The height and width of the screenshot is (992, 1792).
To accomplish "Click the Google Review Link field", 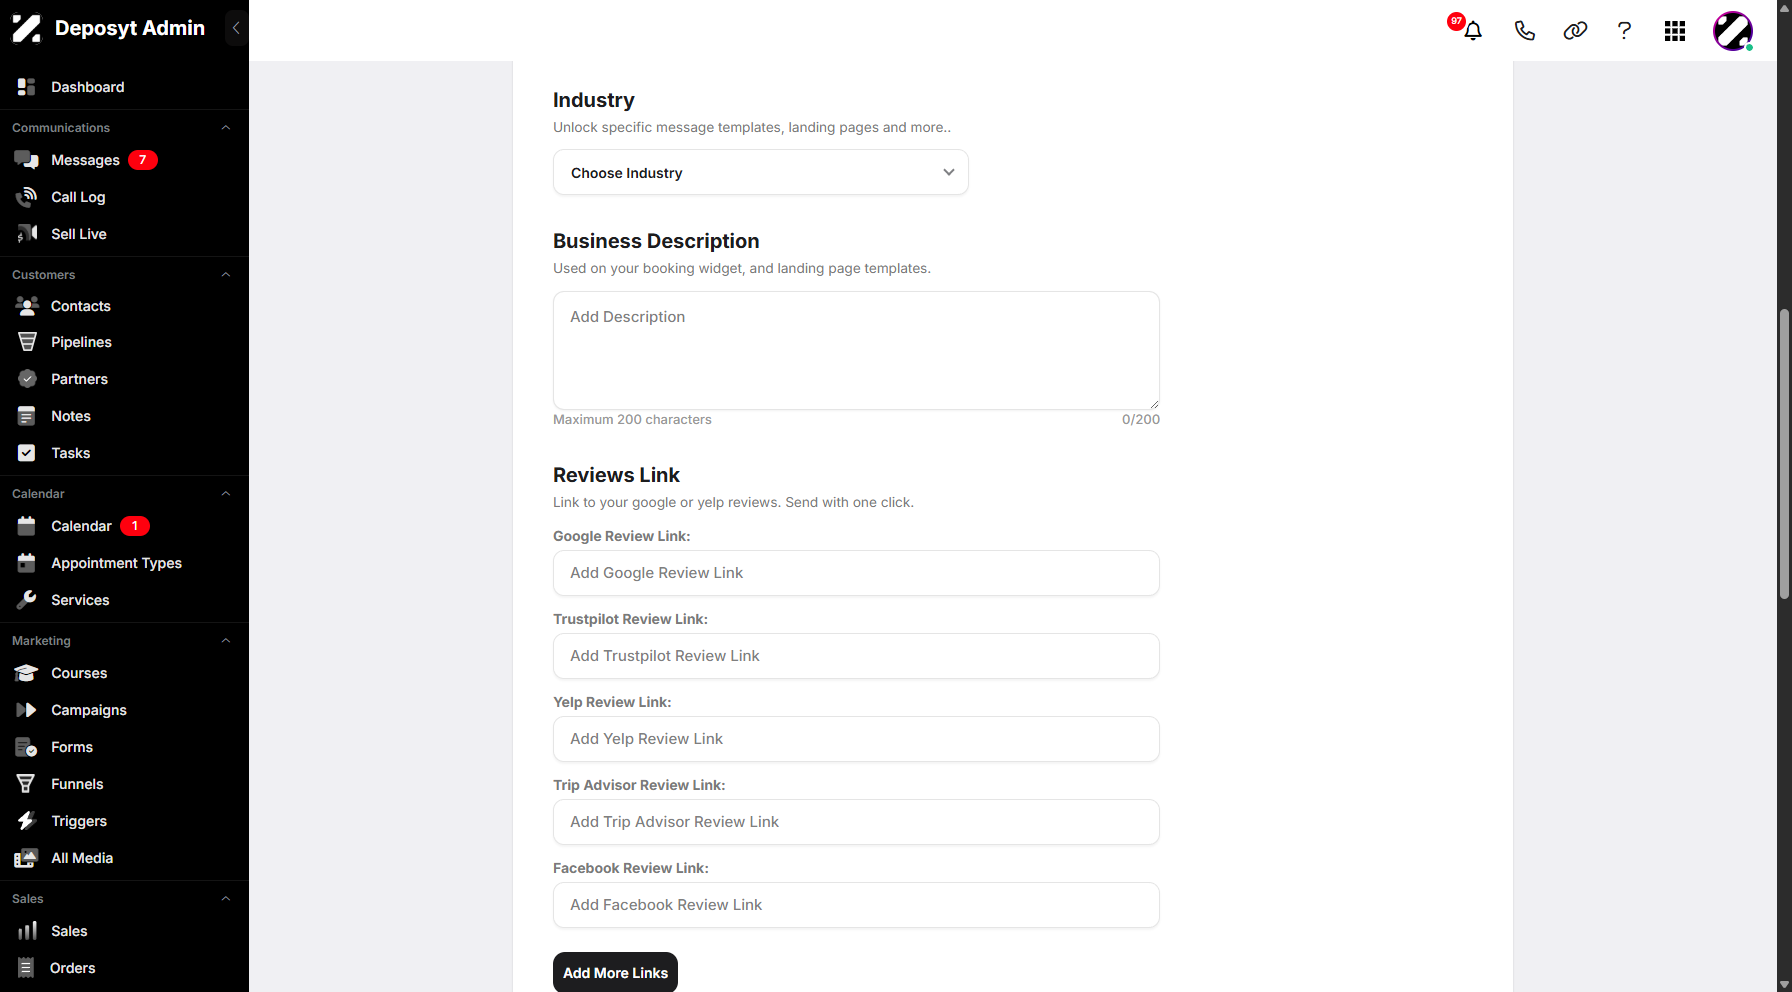I will 856,573.
